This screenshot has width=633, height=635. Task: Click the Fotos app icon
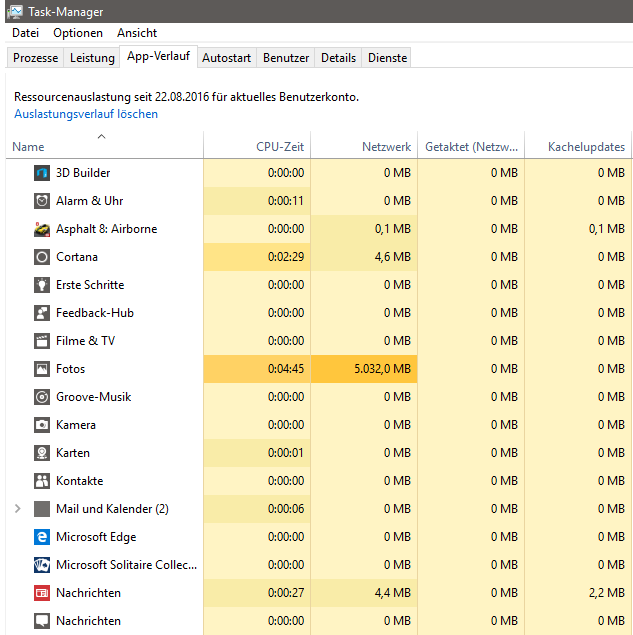pyautogui.click(x=42, y=369)
